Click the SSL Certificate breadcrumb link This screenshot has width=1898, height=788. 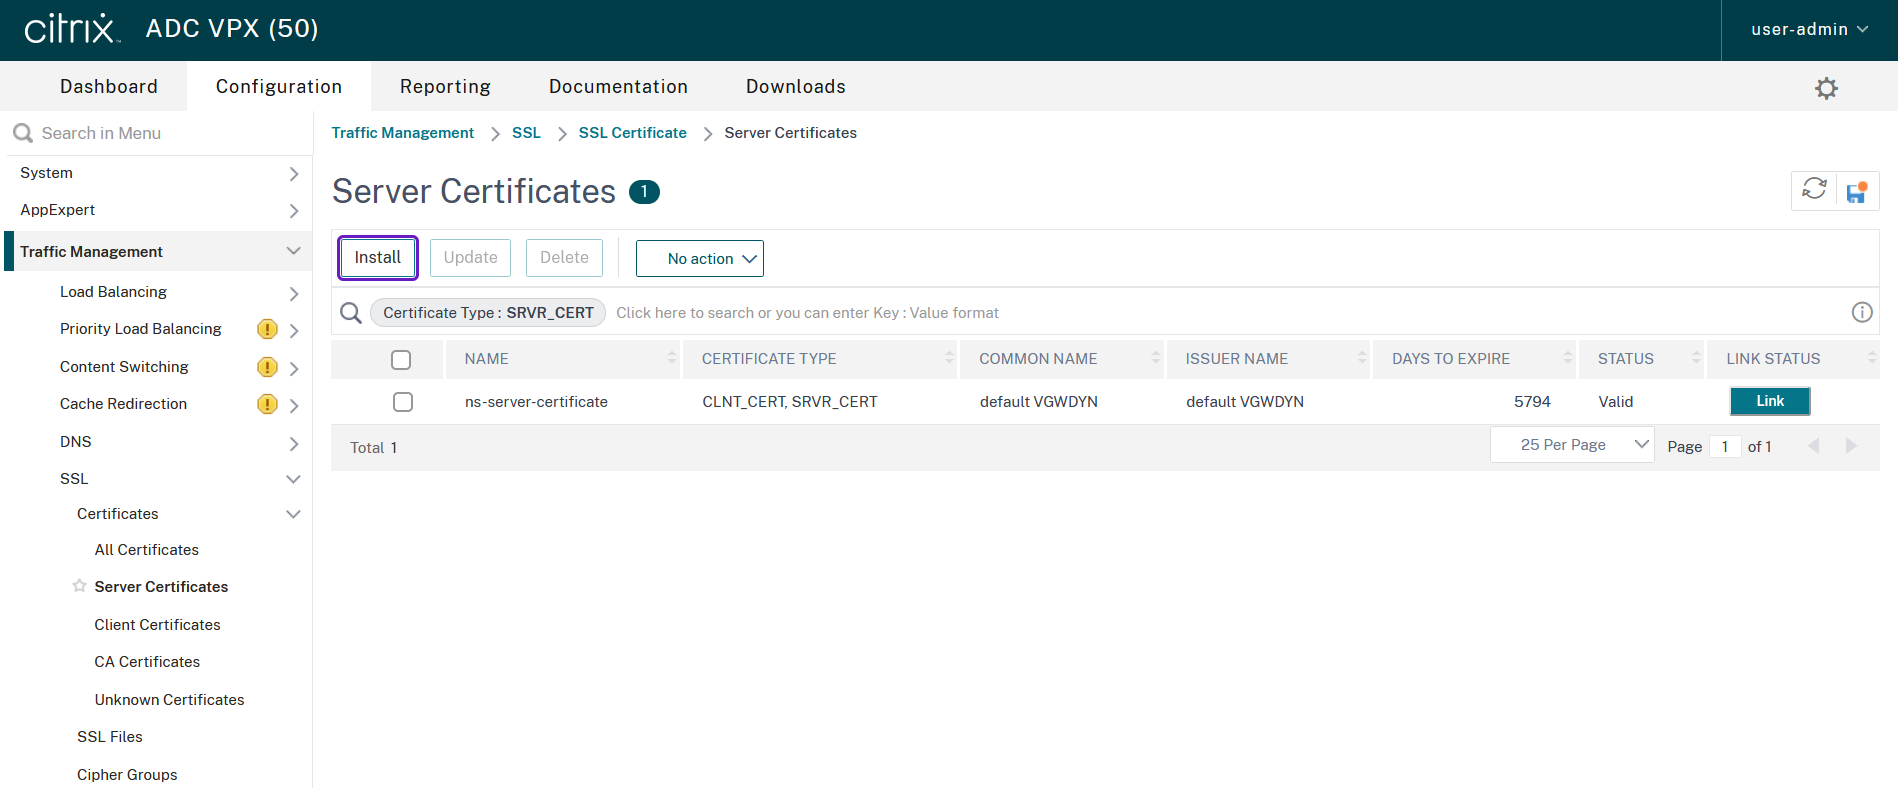633,133
